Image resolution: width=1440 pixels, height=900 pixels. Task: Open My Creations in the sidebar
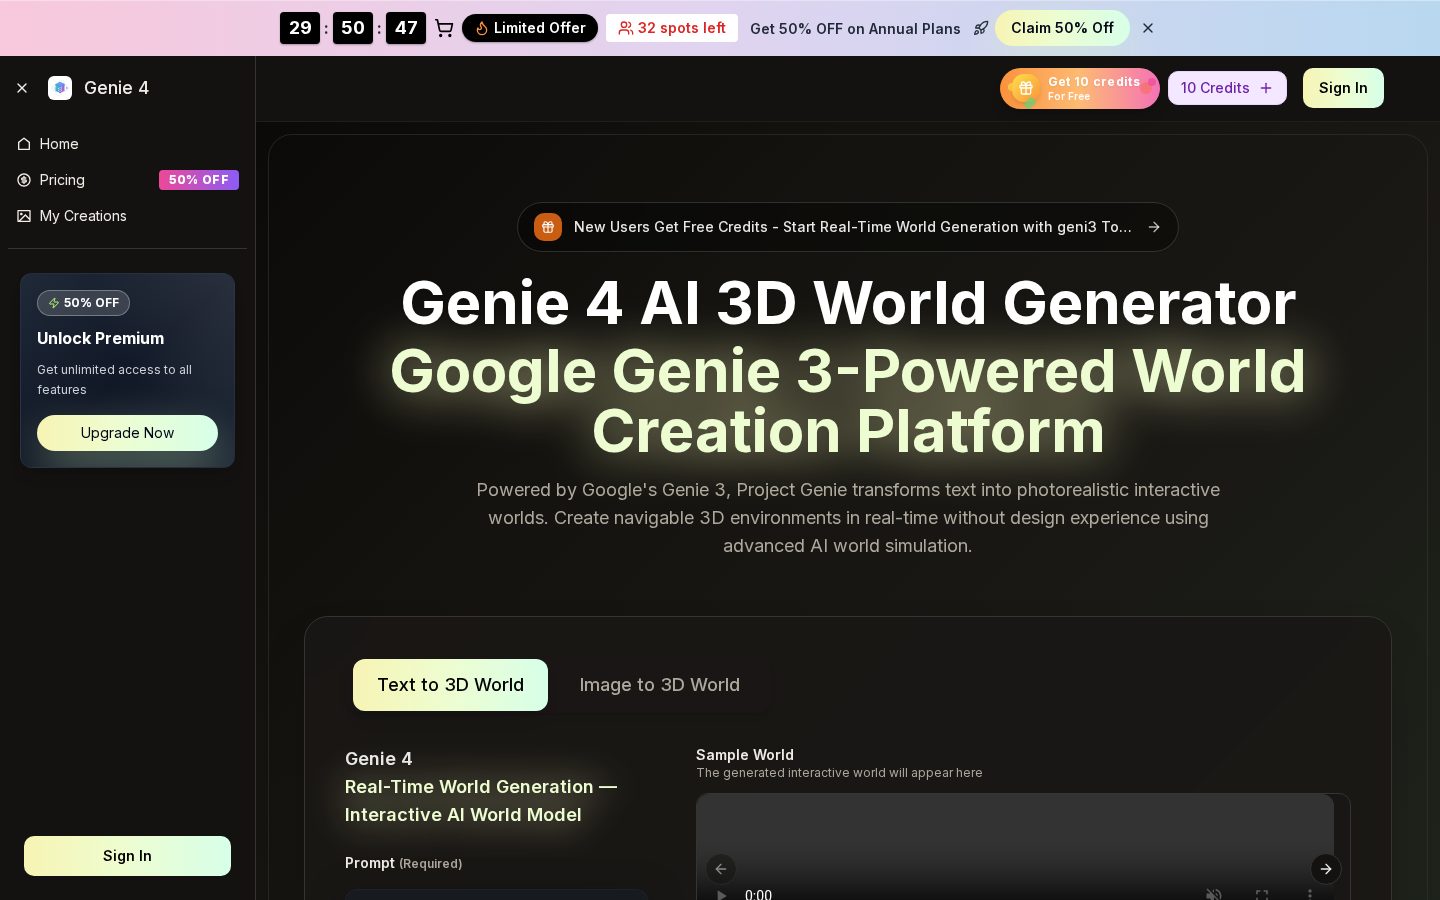[127, 216]
